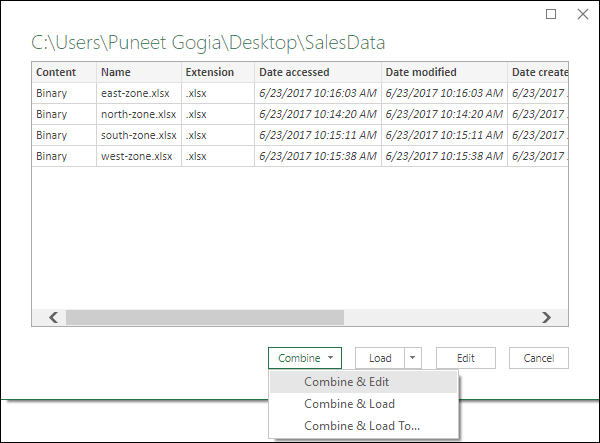Select the Date created column header
Image resolution: width=600 pixels, height=443 pixels.
click(538, 72)
